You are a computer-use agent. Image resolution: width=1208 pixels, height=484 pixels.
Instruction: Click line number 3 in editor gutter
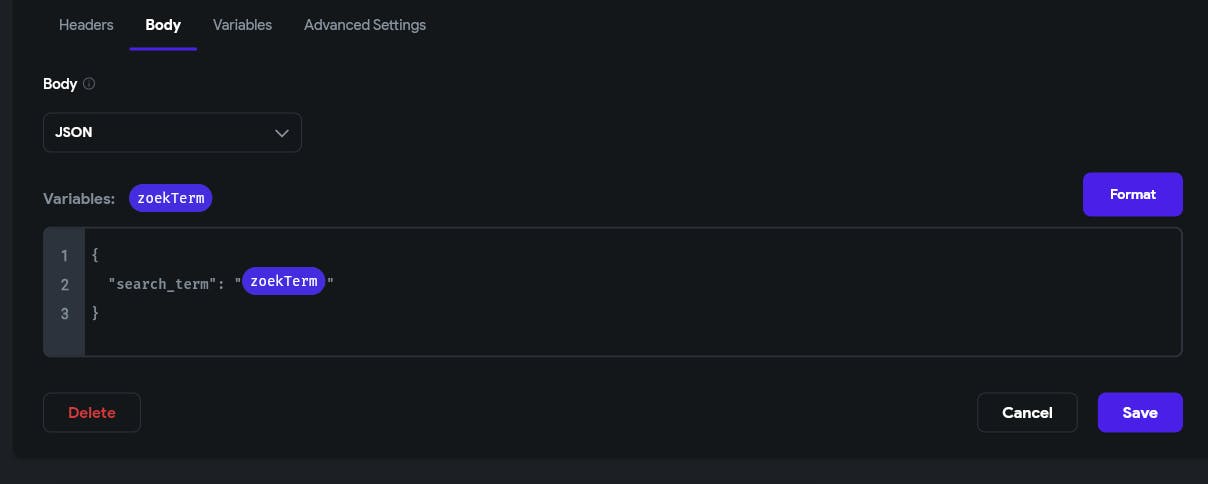pos(65,314)
